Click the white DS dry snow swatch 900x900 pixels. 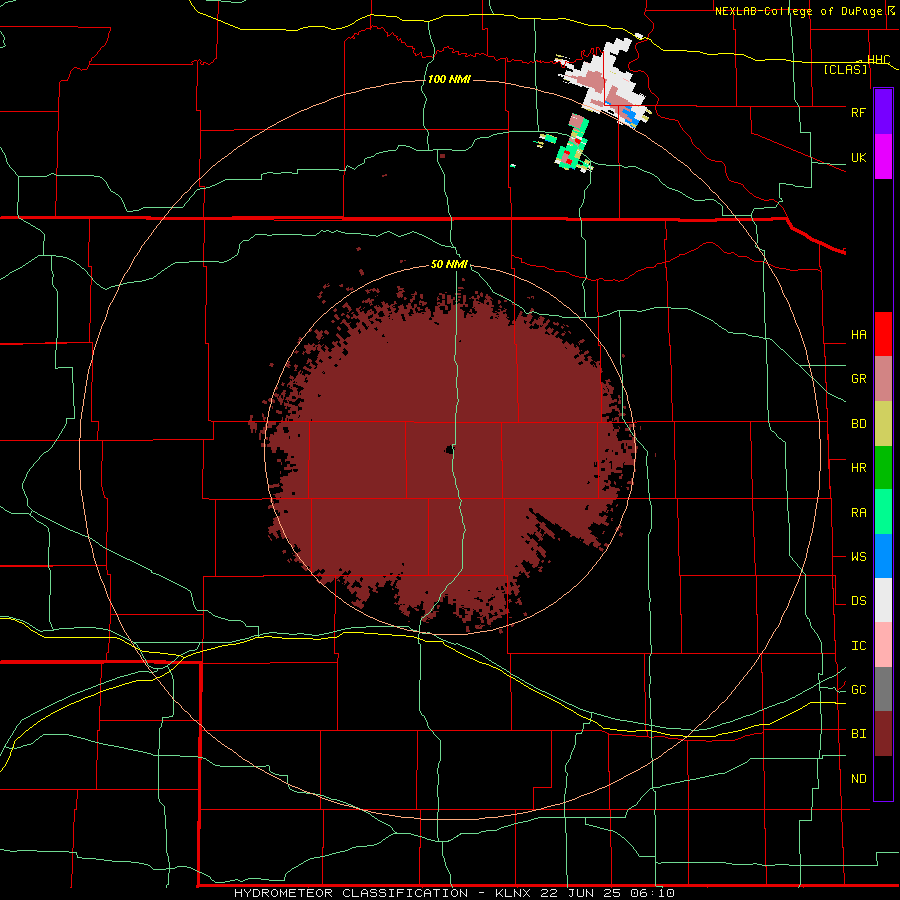click(x=883, y=600)
